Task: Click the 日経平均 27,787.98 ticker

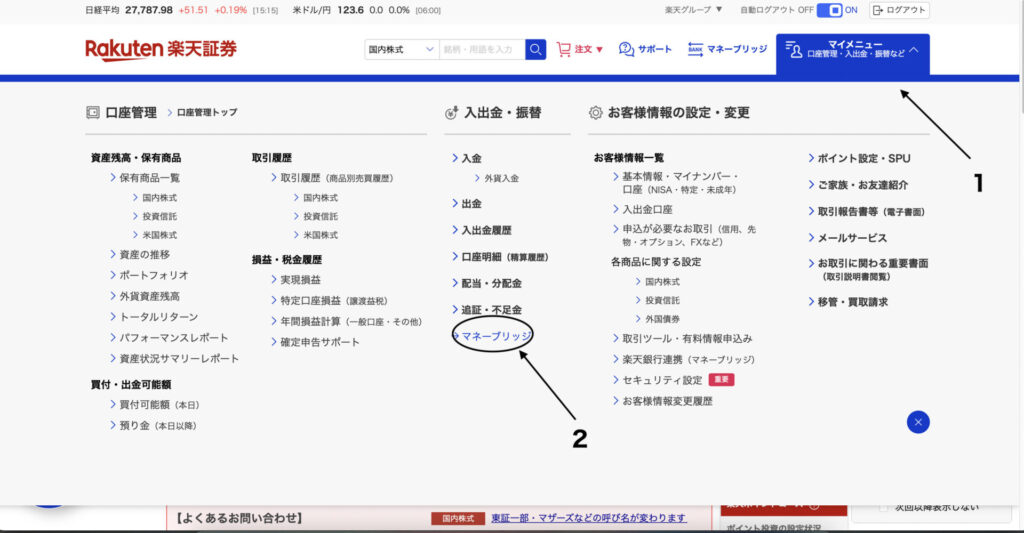Action: coord(129,10)
